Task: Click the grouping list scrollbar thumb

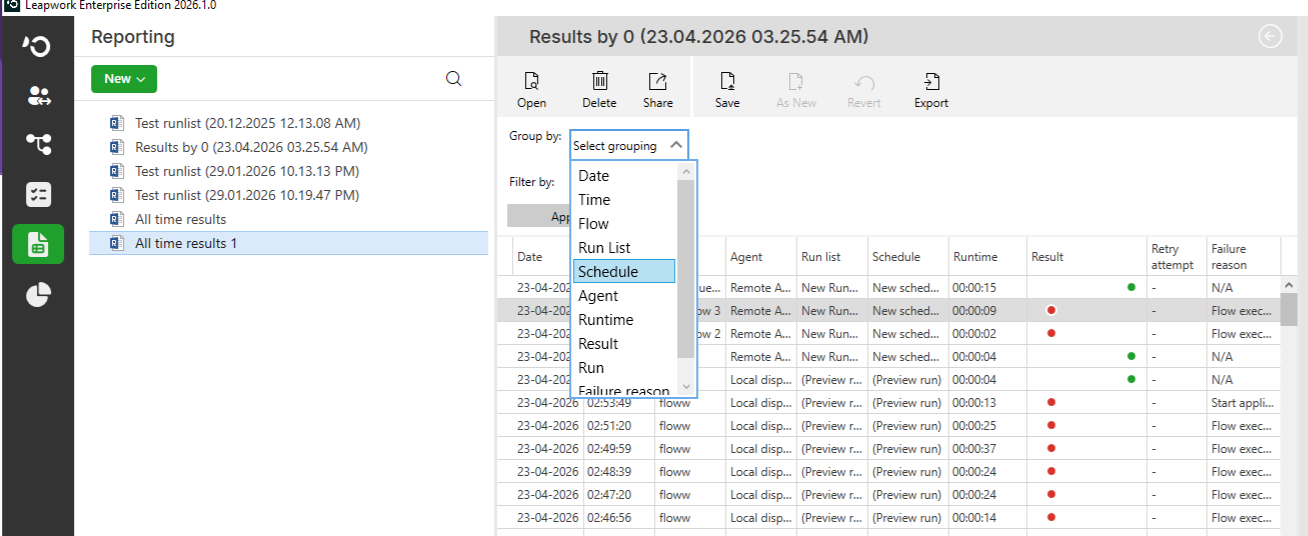Action: pyautogui.click(x=686, y=268)
